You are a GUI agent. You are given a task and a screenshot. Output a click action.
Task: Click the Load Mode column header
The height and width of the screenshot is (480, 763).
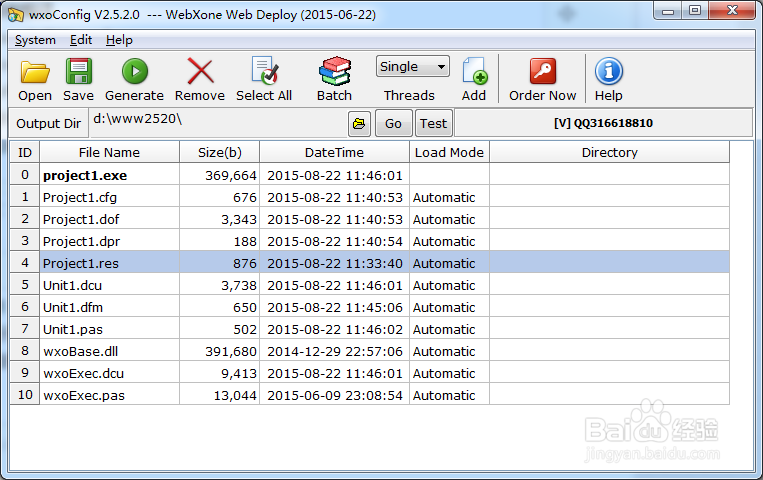click(x=449, y=152)
